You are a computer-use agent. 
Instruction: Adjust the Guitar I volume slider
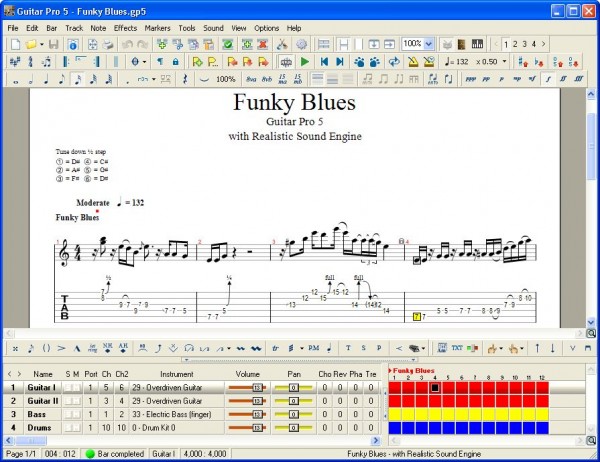click(x=245, y=387)
